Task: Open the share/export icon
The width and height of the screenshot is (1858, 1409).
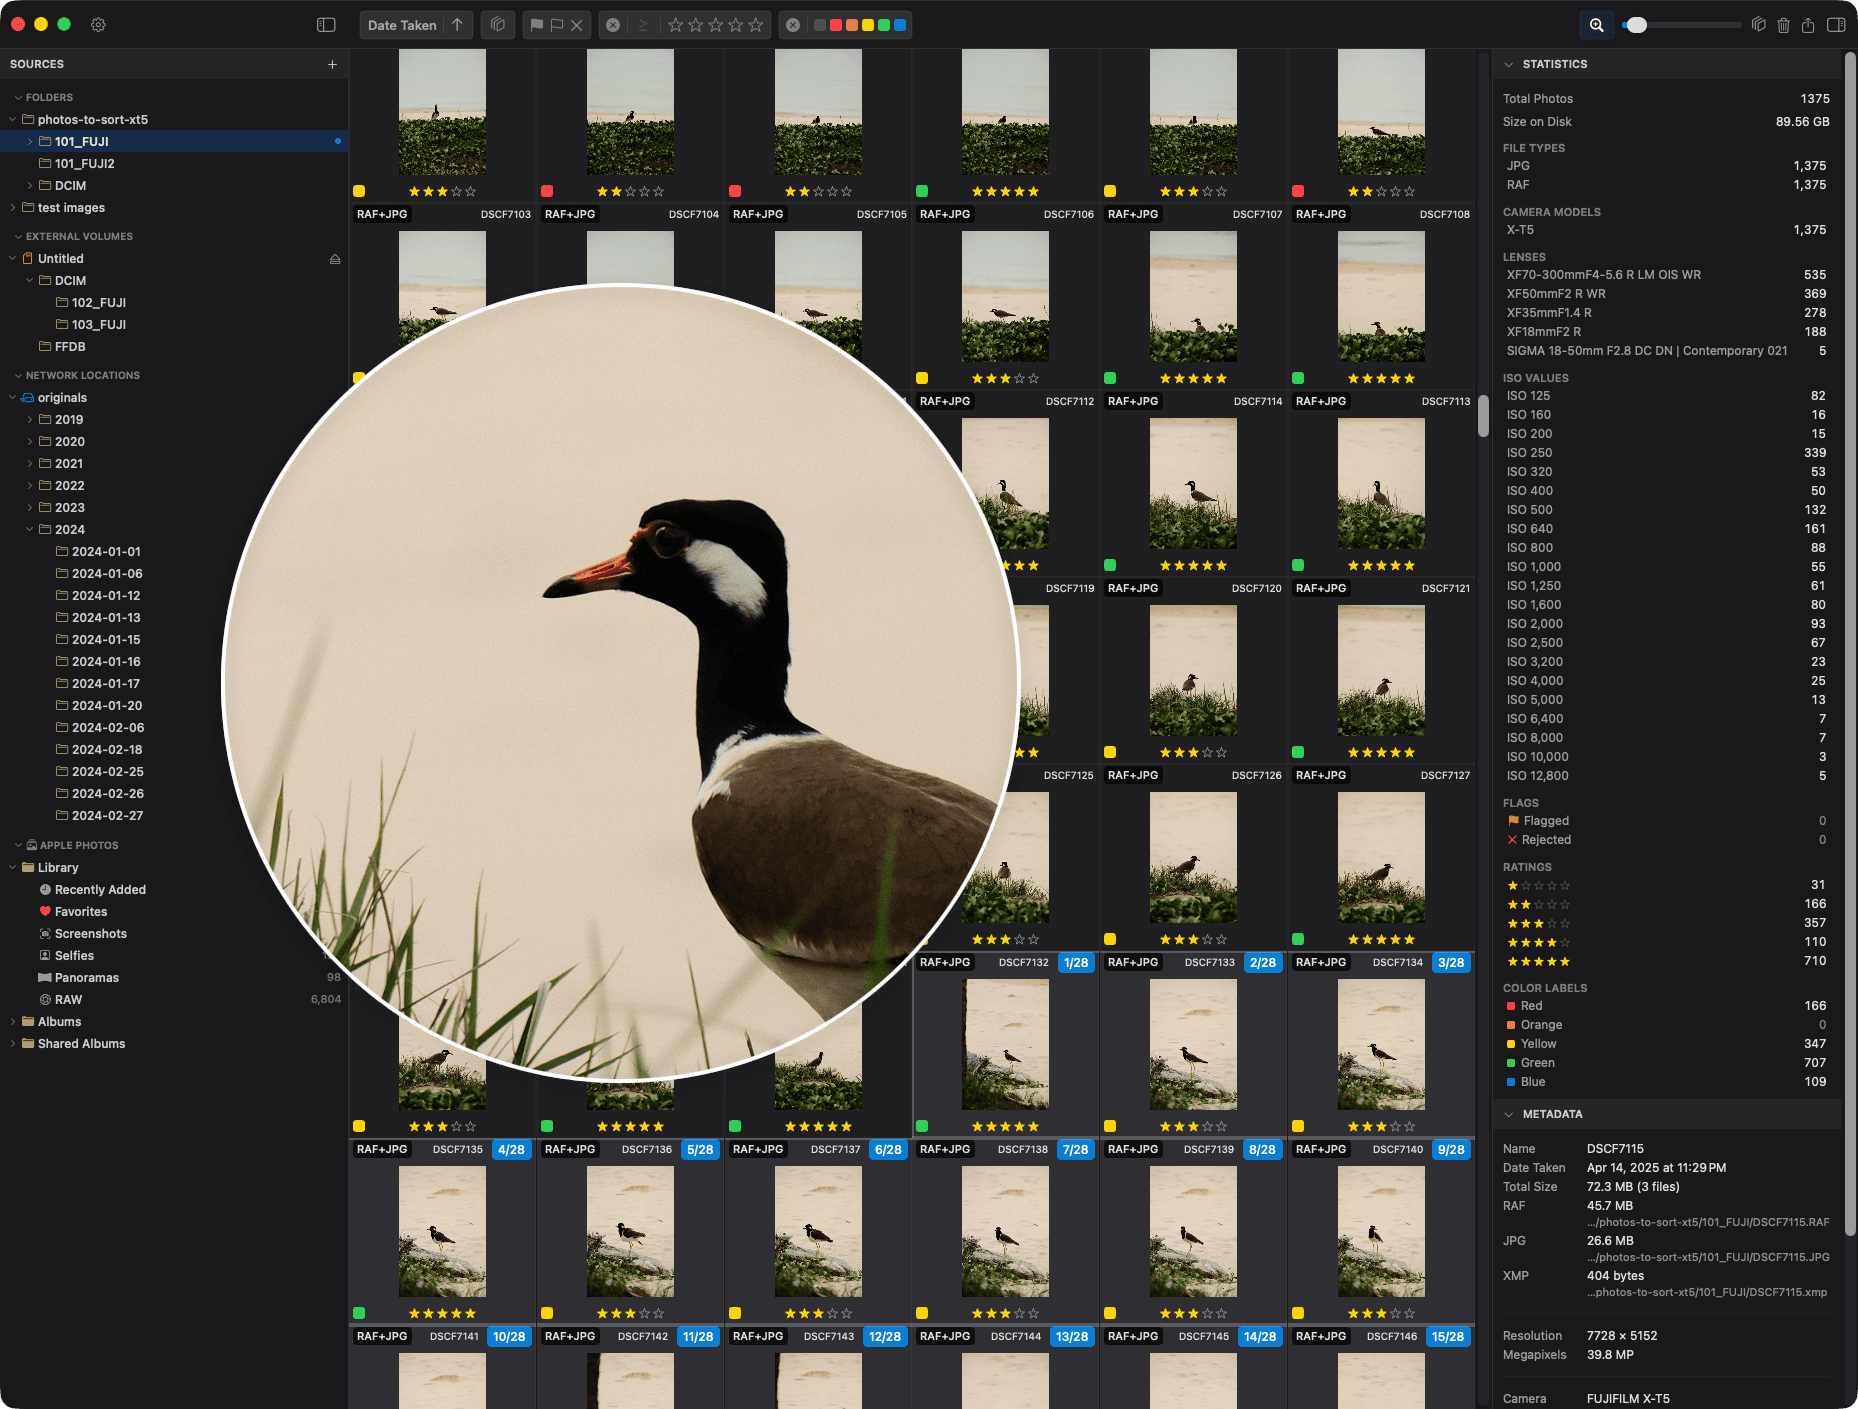Action: point(1808,25)
